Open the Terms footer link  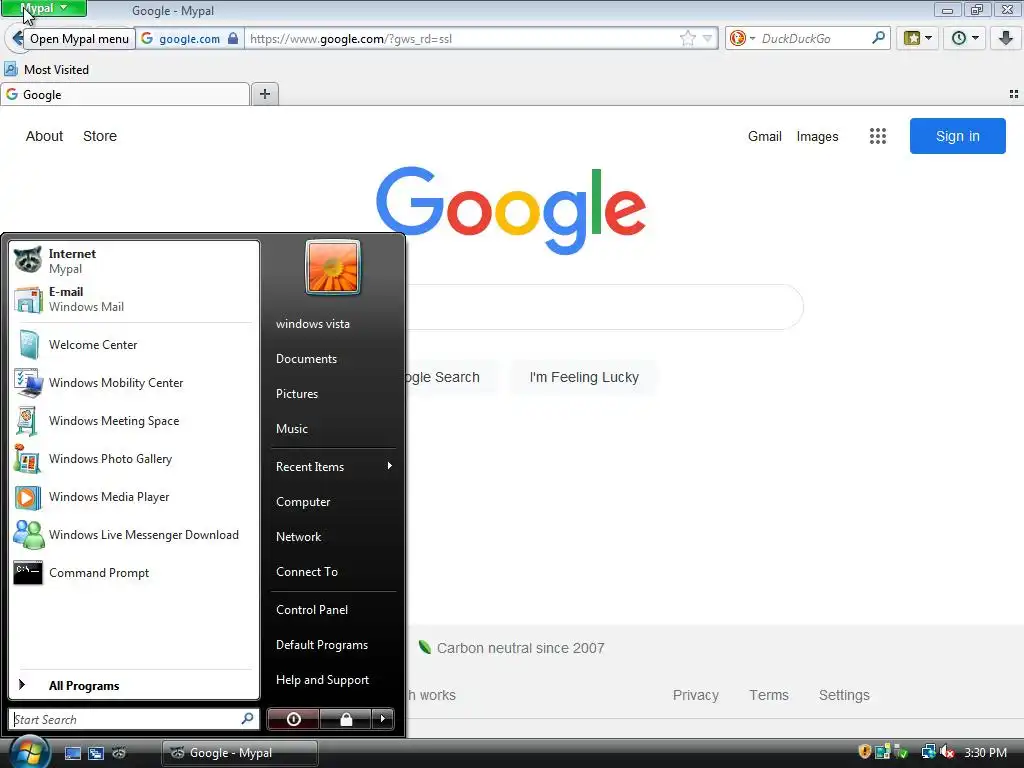(769, 695)
